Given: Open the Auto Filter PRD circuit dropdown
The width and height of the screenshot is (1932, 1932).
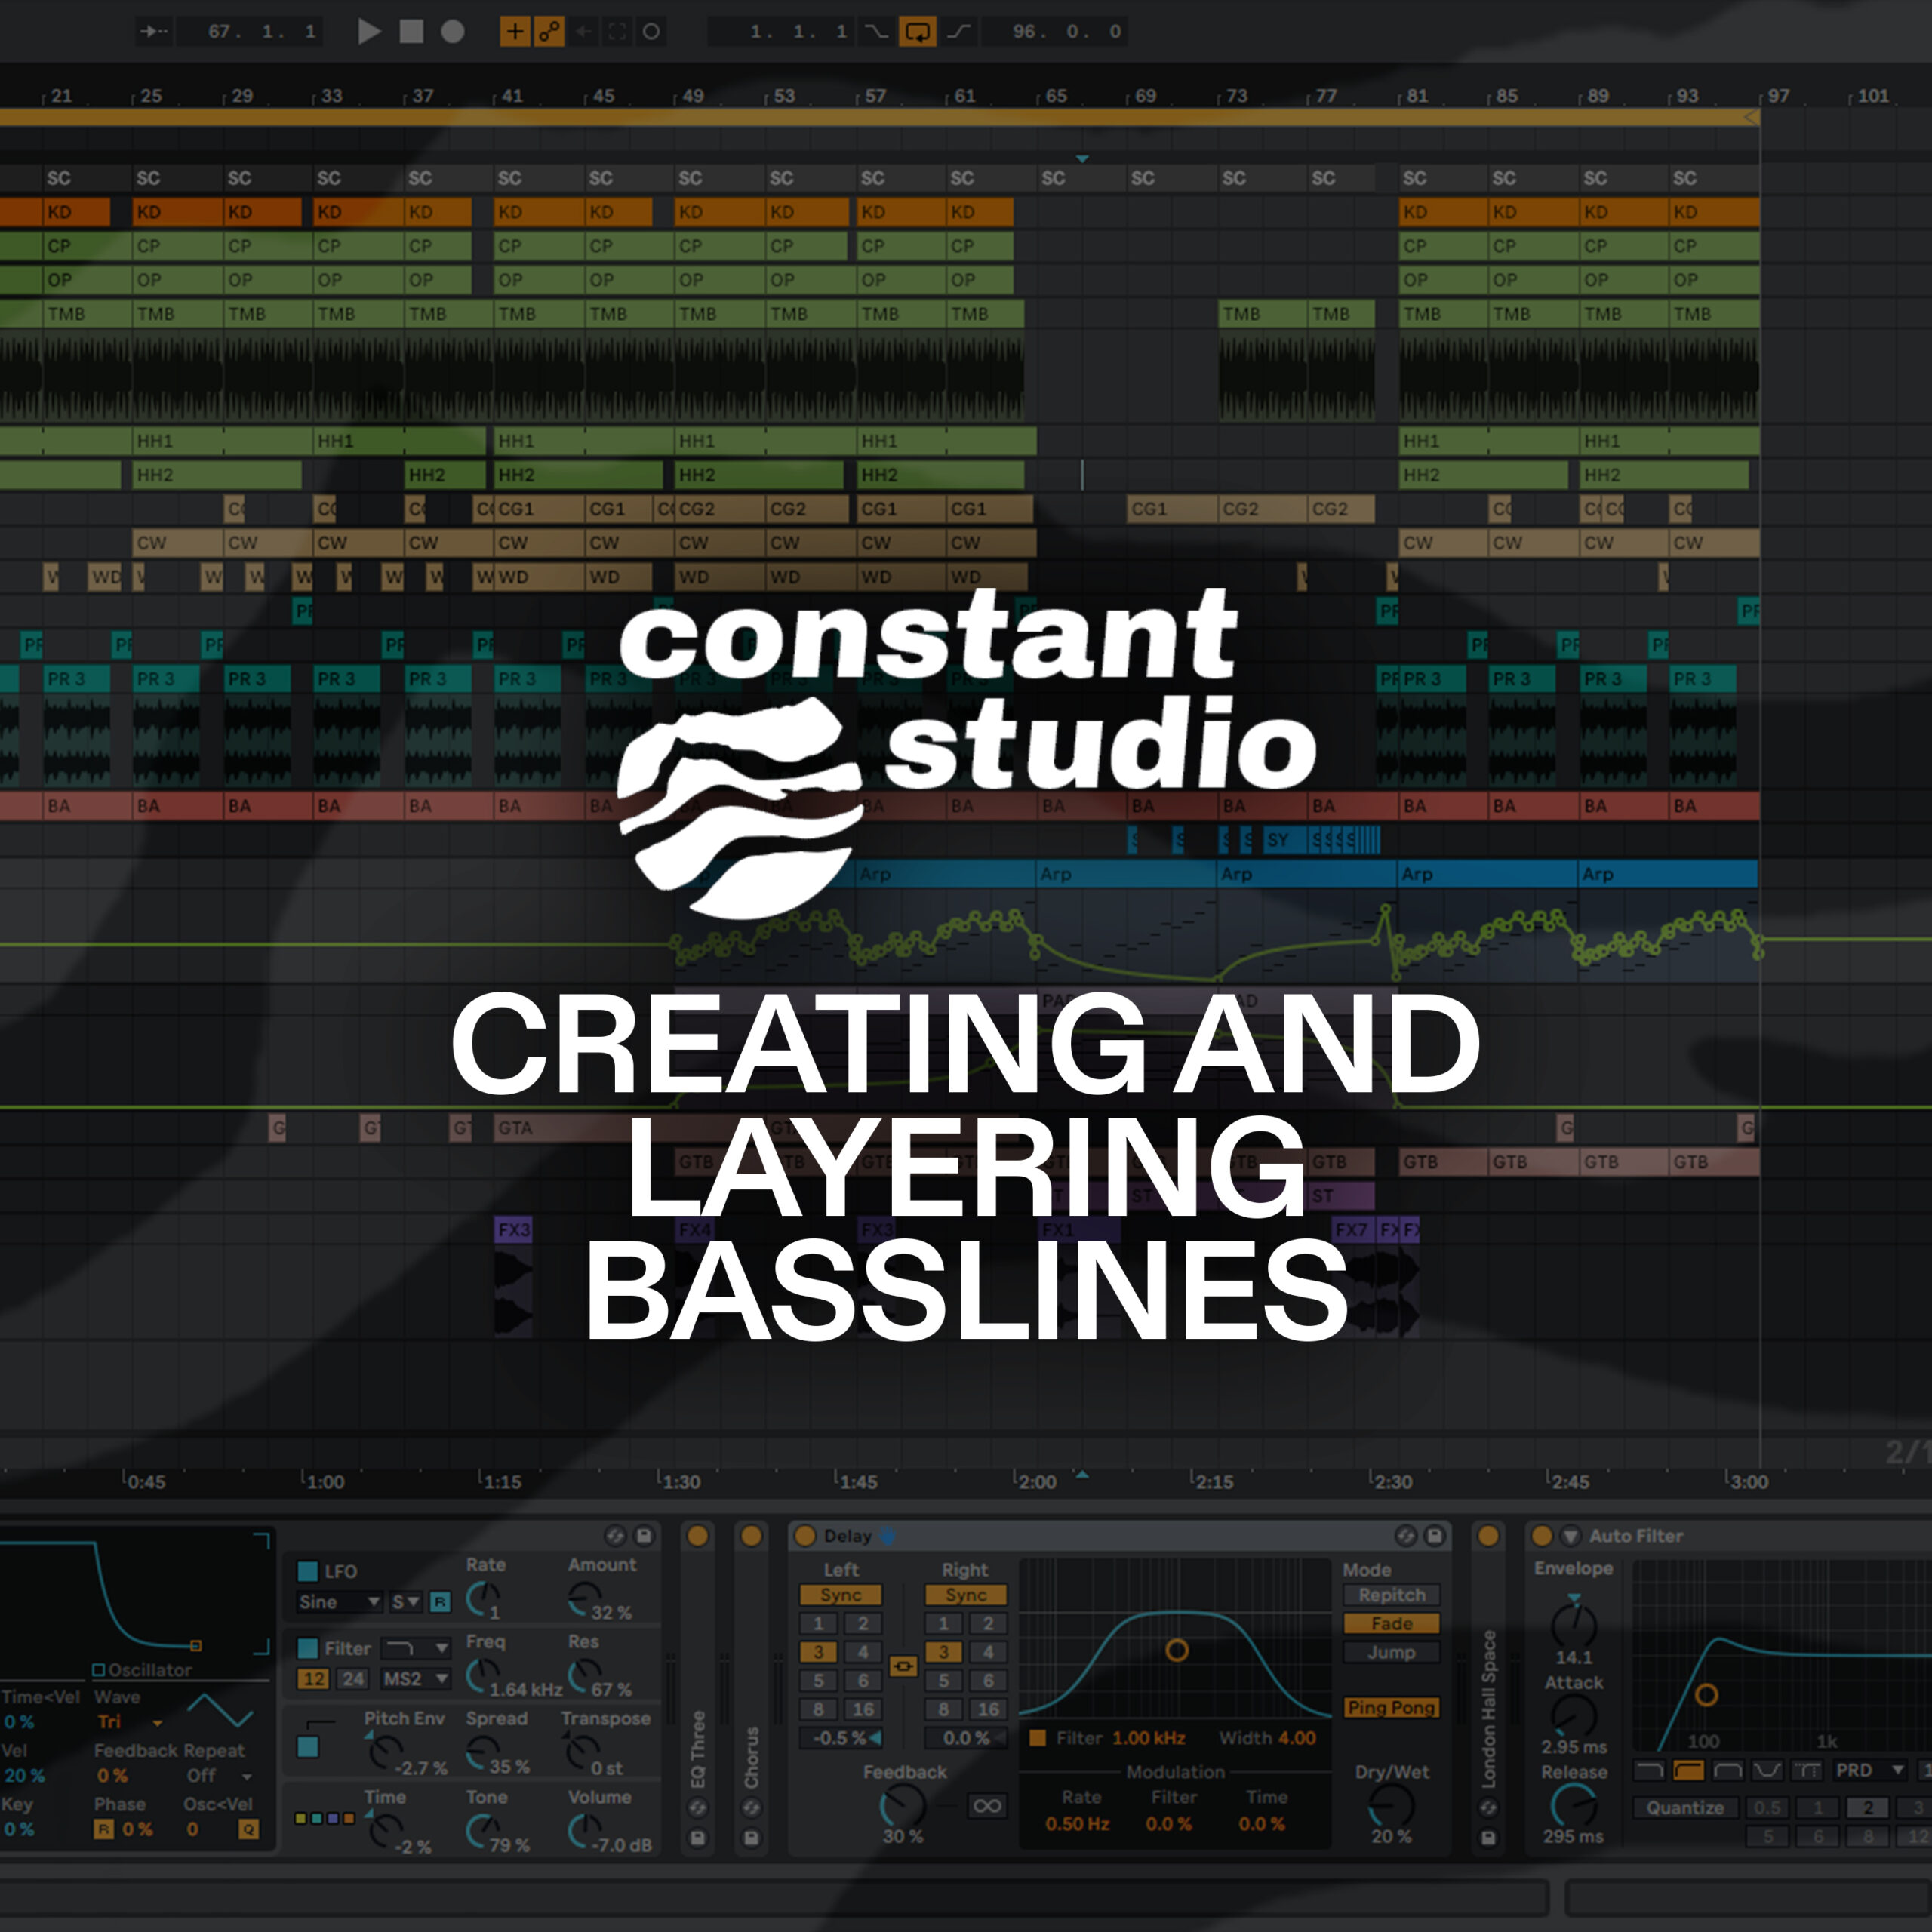Looking at the screenshot, I should 1871,1770.
